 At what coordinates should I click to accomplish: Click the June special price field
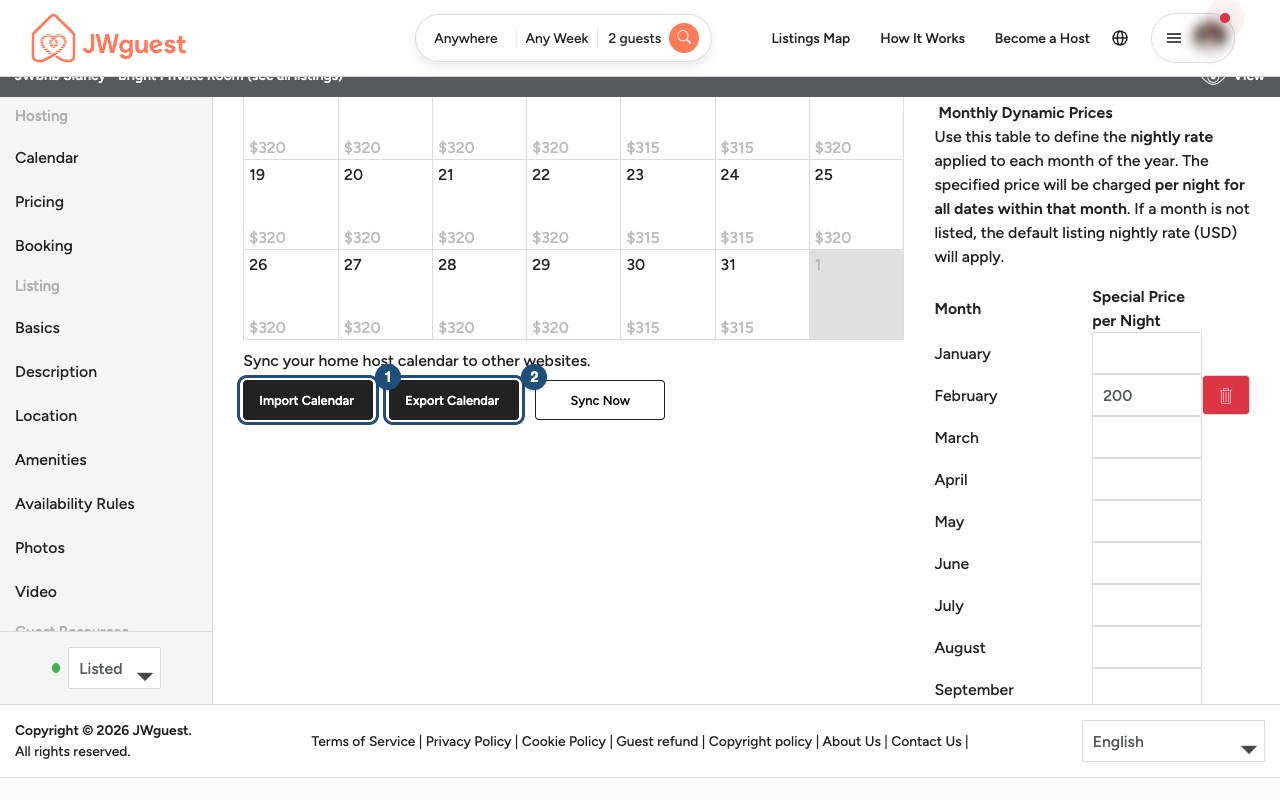pos(1147,564)
